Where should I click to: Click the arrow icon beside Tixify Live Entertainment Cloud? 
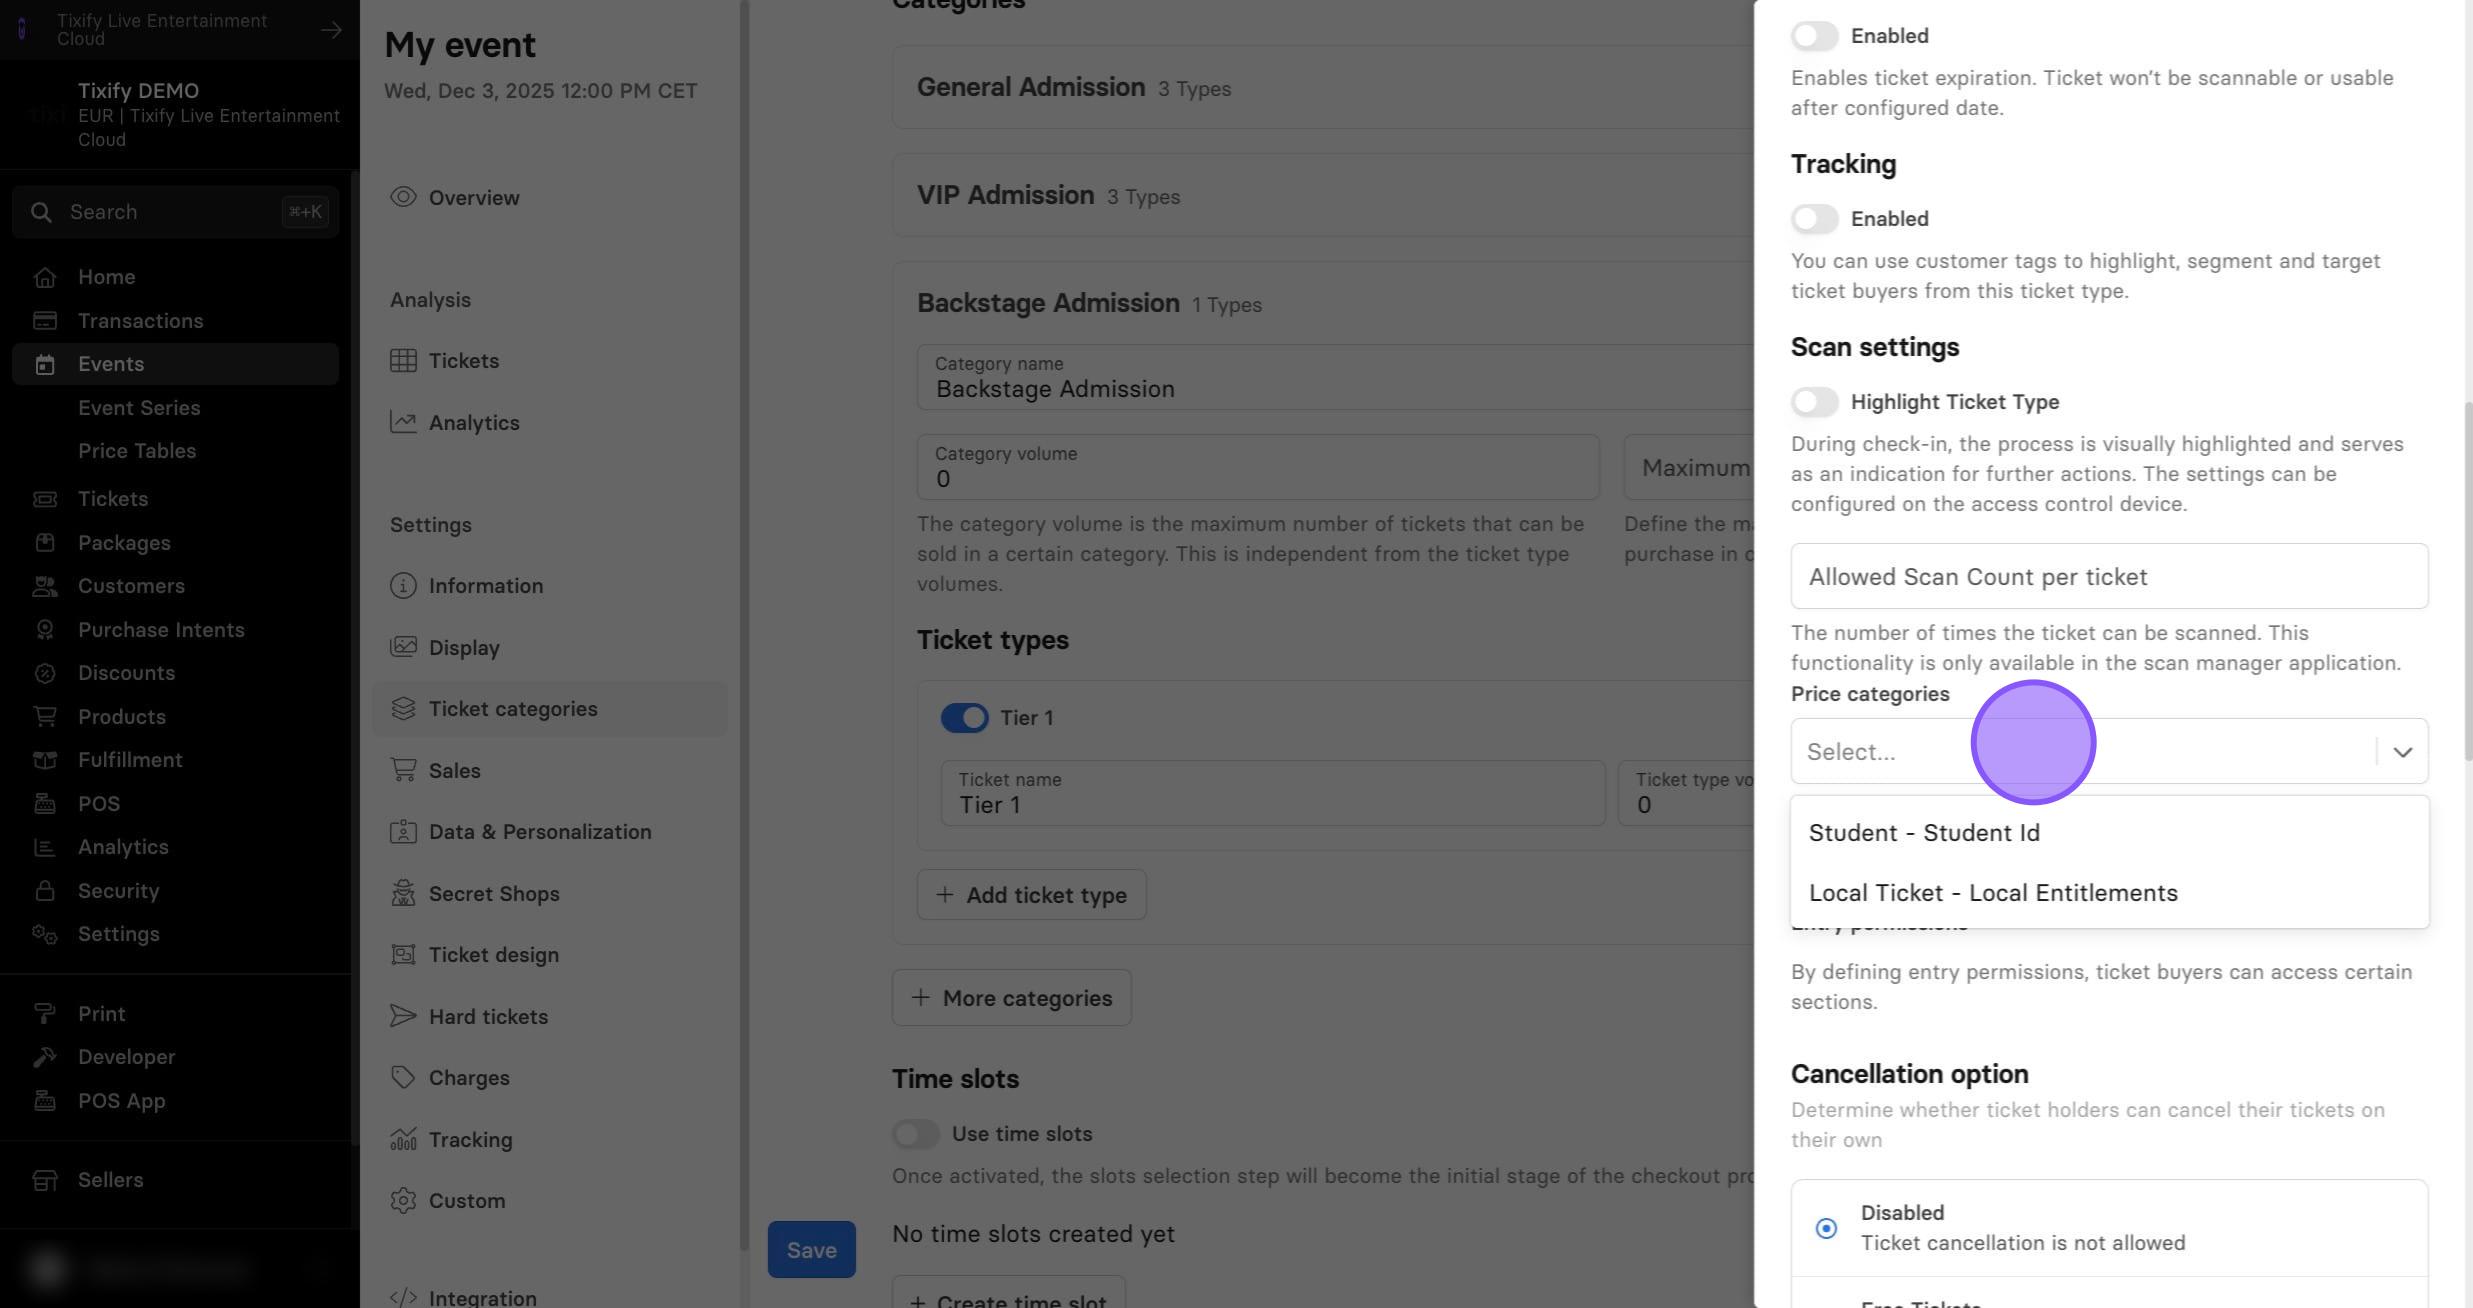tap(331, 30)
